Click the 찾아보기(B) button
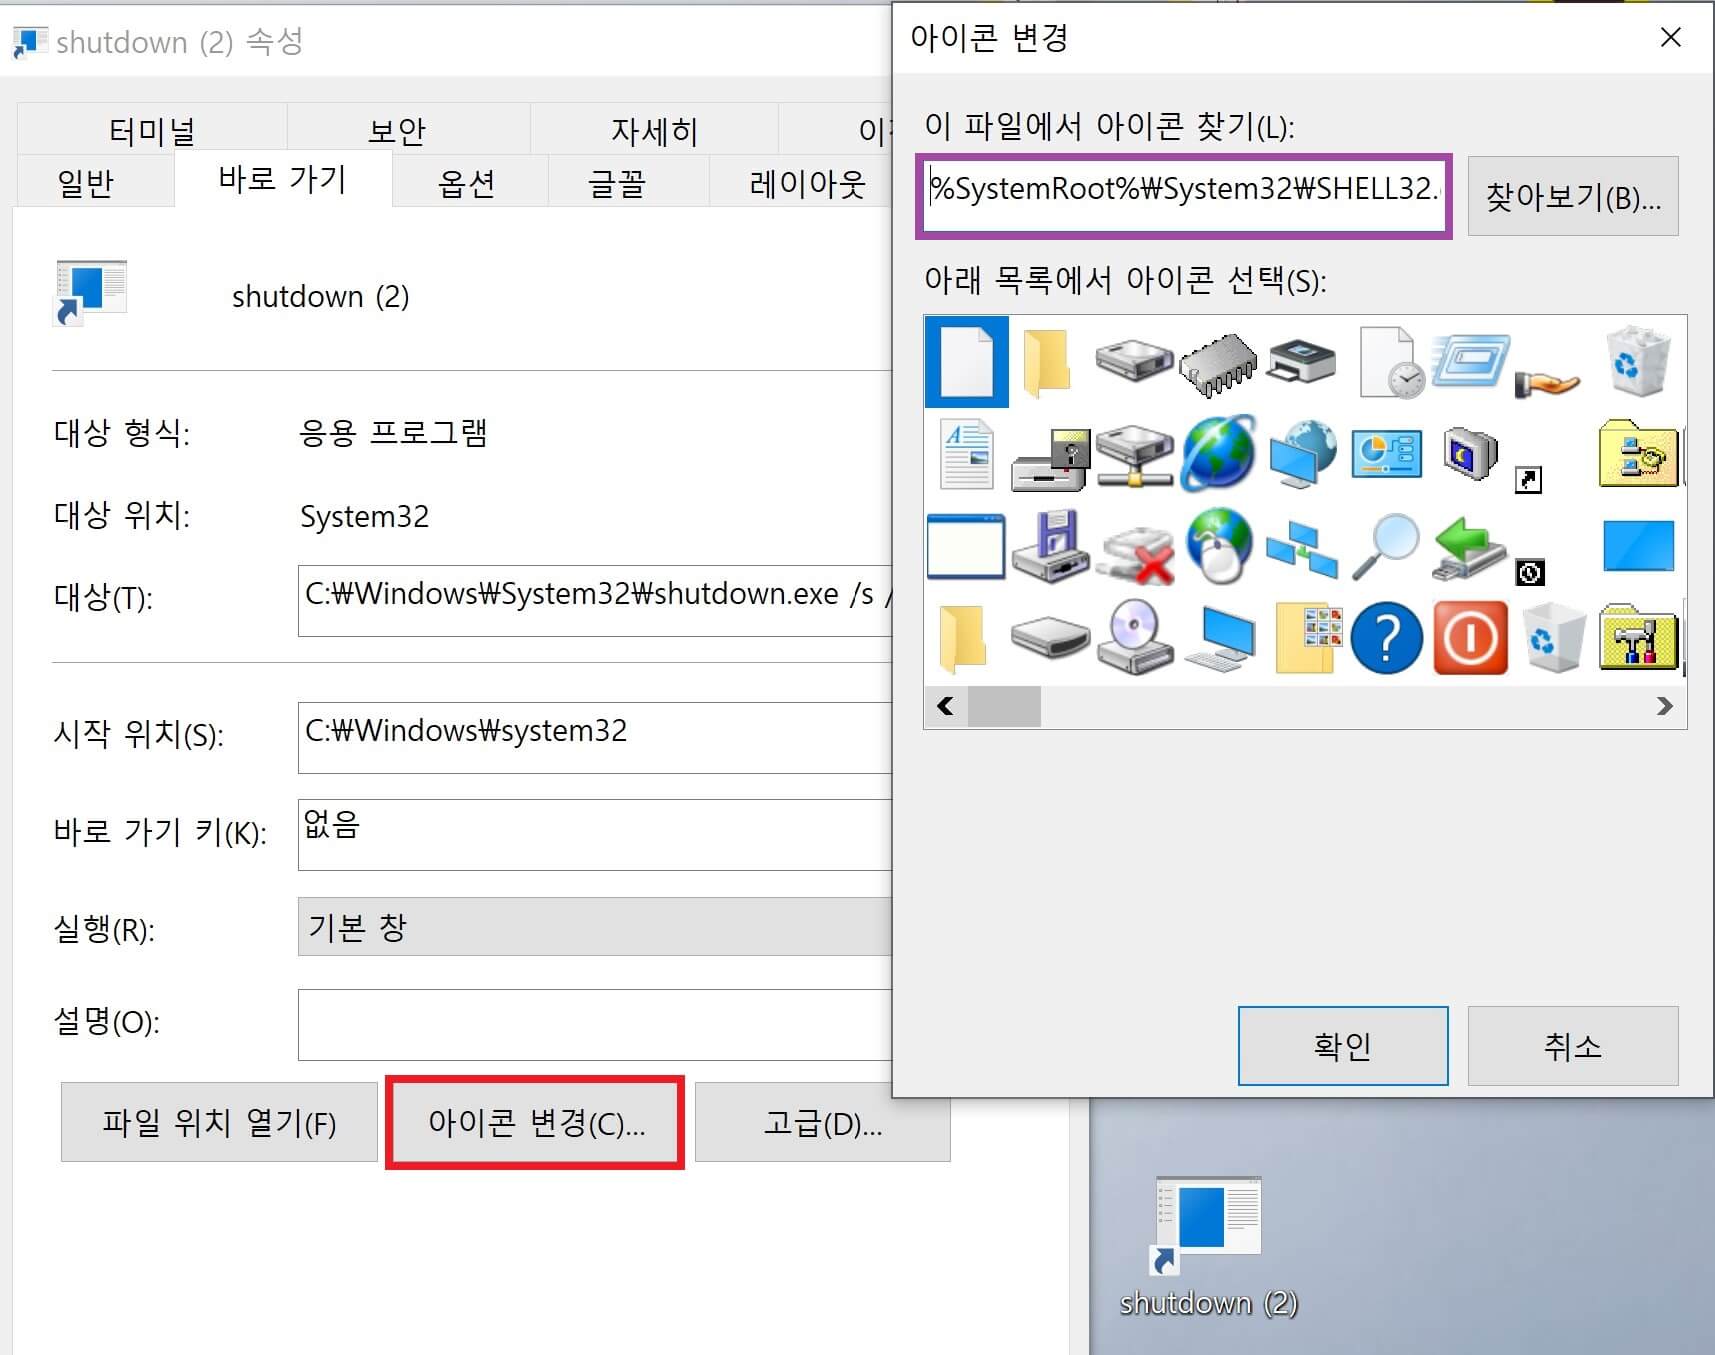 pos(1573,196)
